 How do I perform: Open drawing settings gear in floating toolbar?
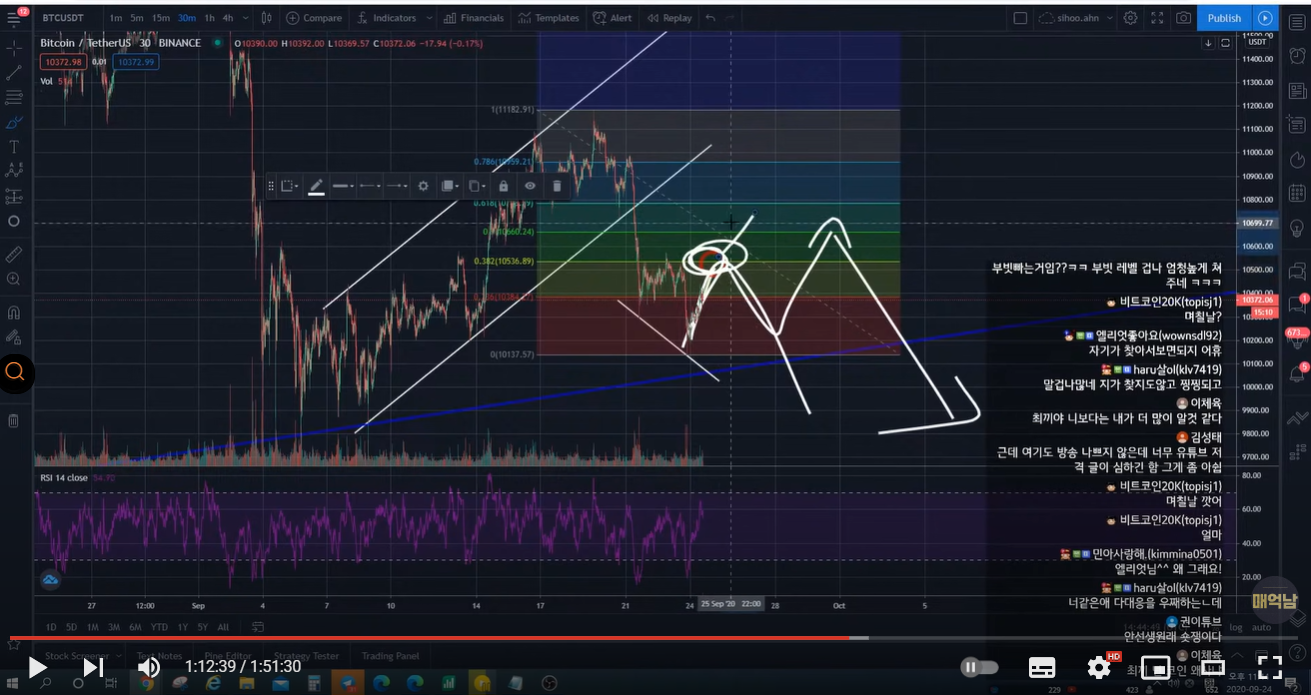pos(423,186)
